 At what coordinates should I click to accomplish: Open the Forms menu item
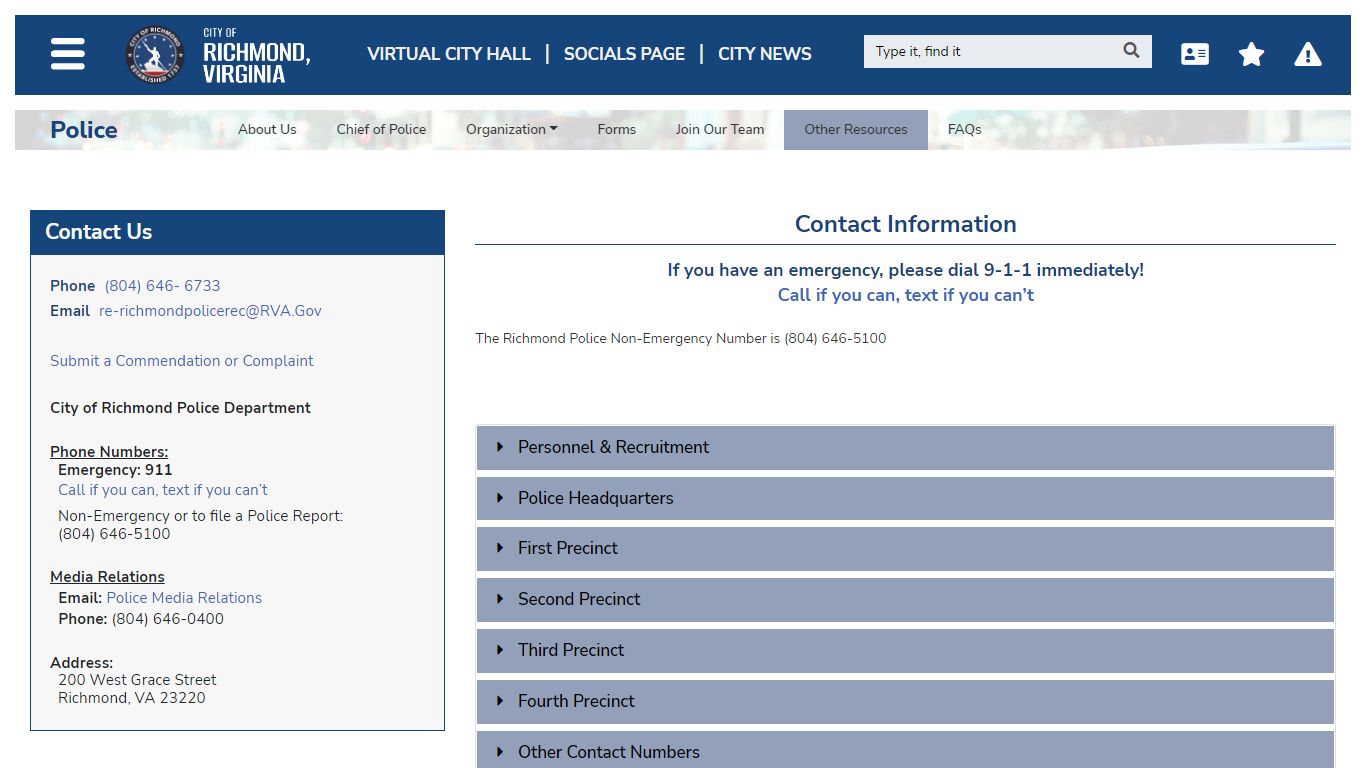[x=617, y=129]
